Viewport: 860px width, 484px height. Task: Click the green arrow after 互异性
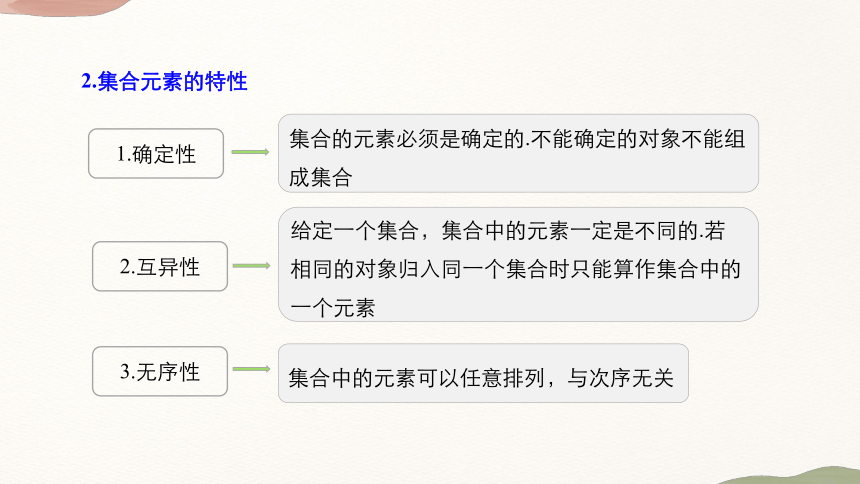click(x=252, y=266)
